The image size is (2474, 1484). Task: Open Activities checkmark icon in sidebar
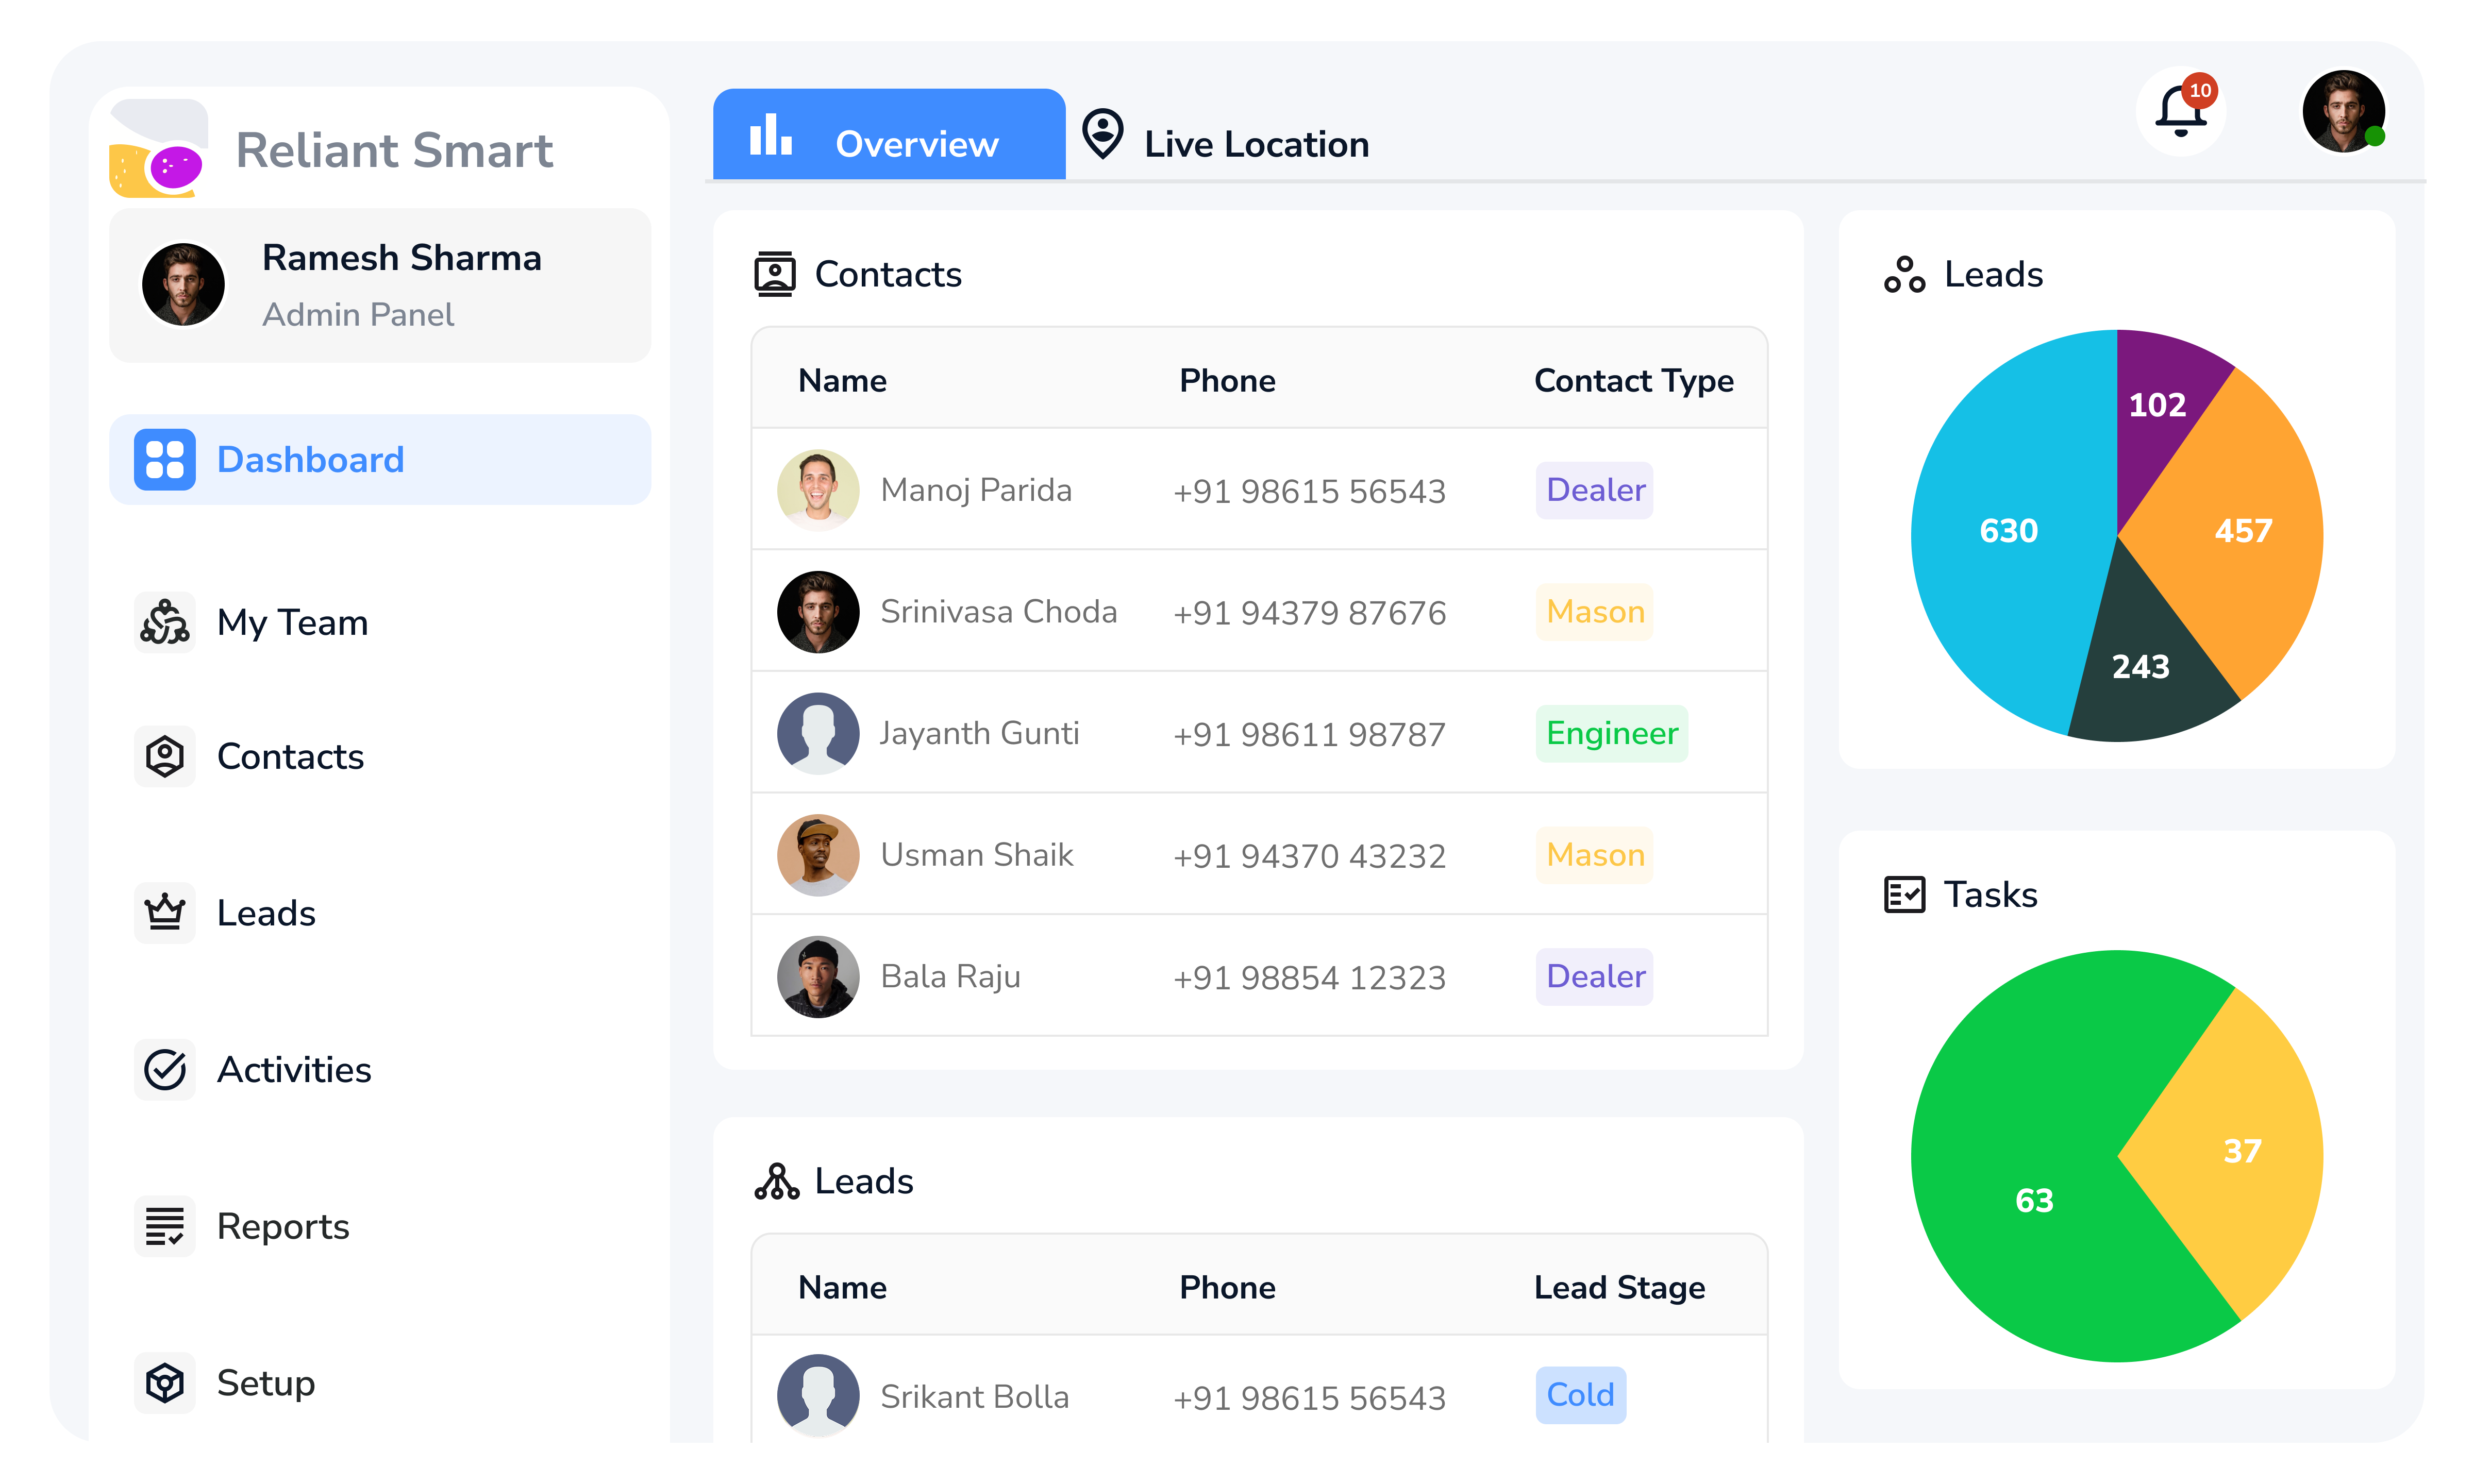click(164, 1069)
